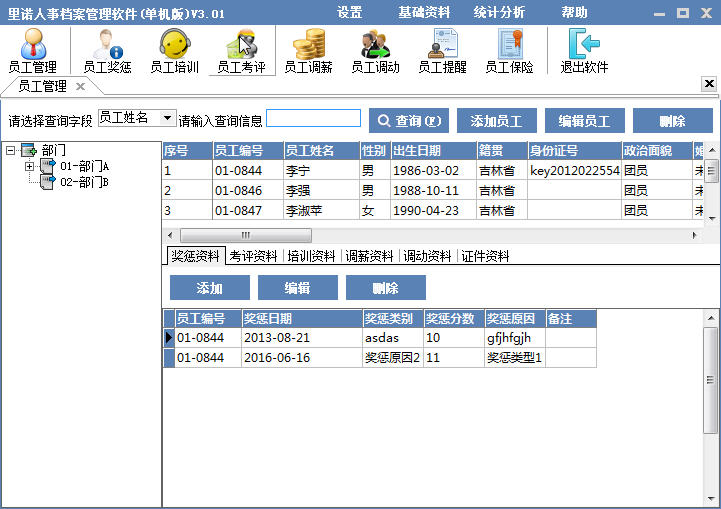Select employee row 李宁
Image resolution: width=721 pixels, height=509 pixels.
pyautogui.click(x=433, y=170)
